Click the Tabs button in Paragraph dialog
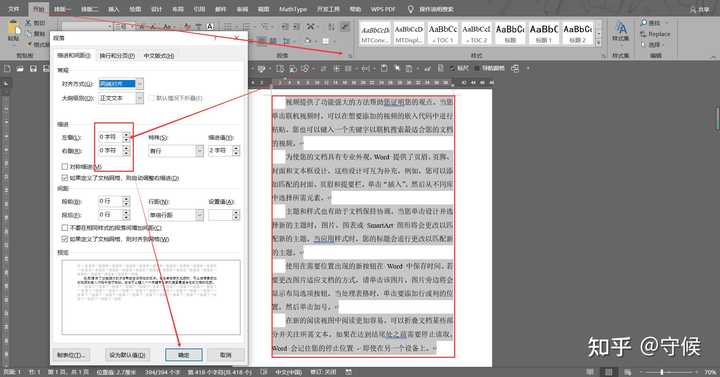 [x=71, y=354]
